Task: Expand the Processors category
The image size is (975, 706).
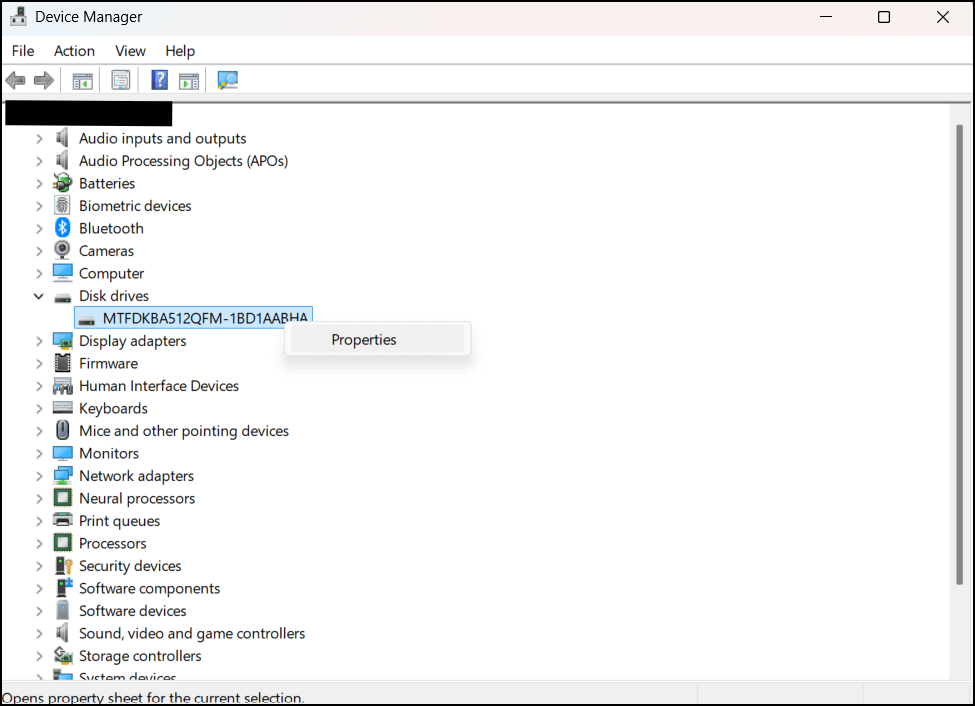Action: [x=40, y=543]
